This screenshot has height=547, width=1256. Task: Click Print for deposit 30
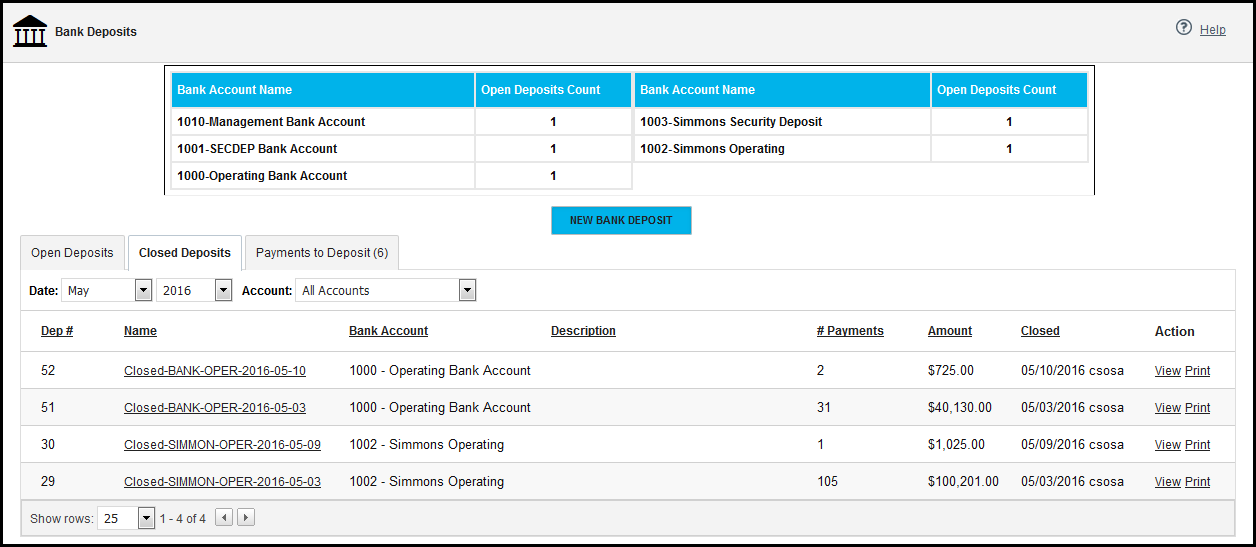pyautogui.click(x=1197, y=445)
